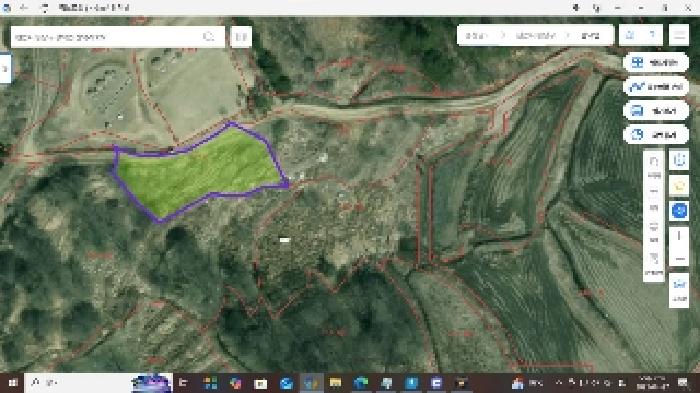Click the pill button with zigzag line icon
700x393 pixels.
(656, 87)
